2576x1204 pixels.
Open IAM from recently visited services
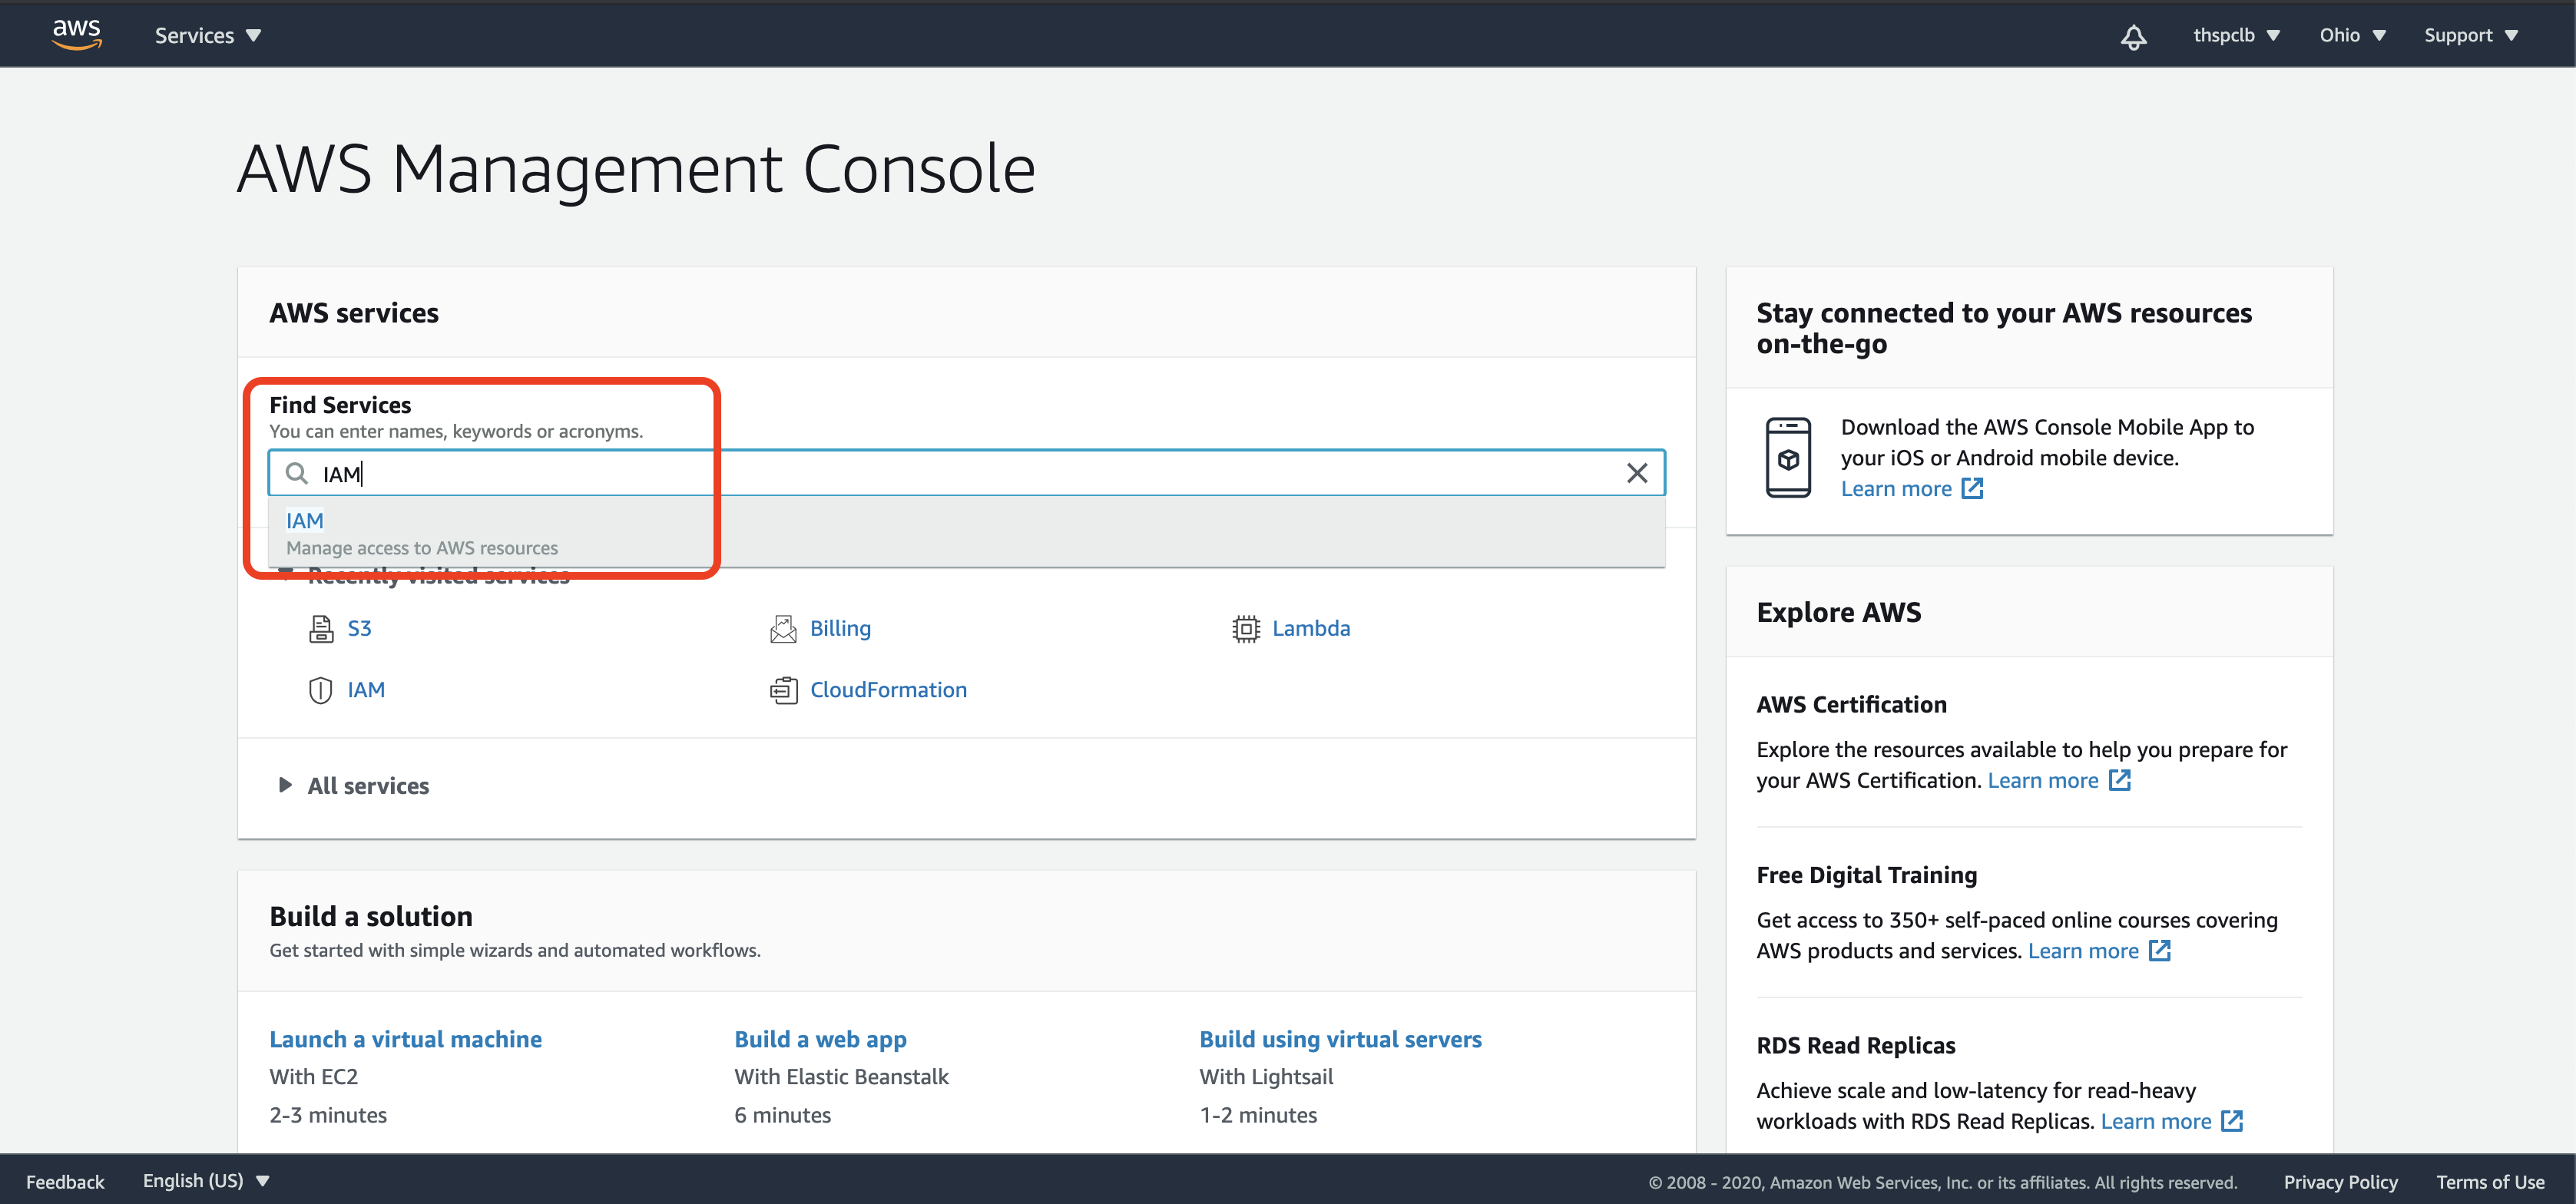coord(366,690)
